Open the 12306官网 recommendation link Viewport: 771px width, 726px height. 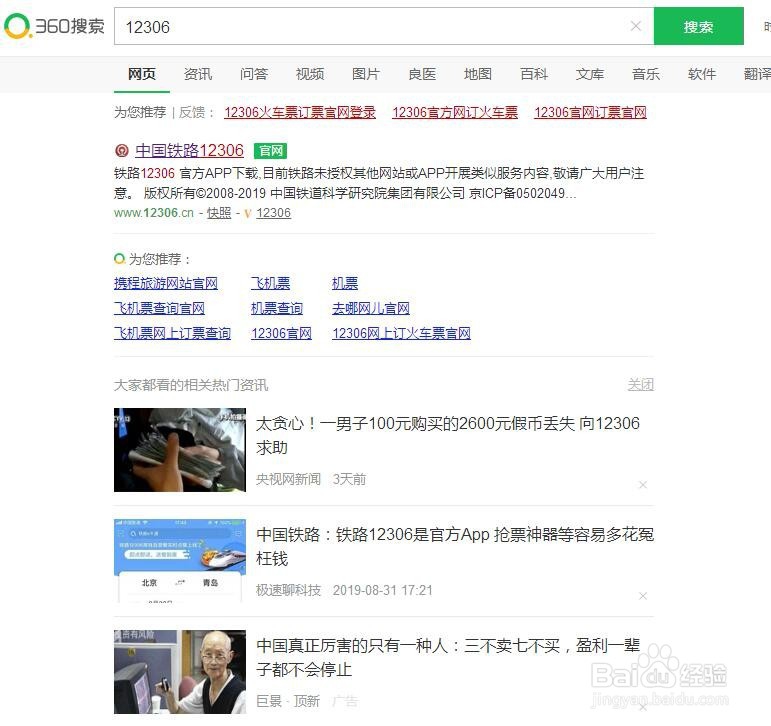tap(281, 333)
